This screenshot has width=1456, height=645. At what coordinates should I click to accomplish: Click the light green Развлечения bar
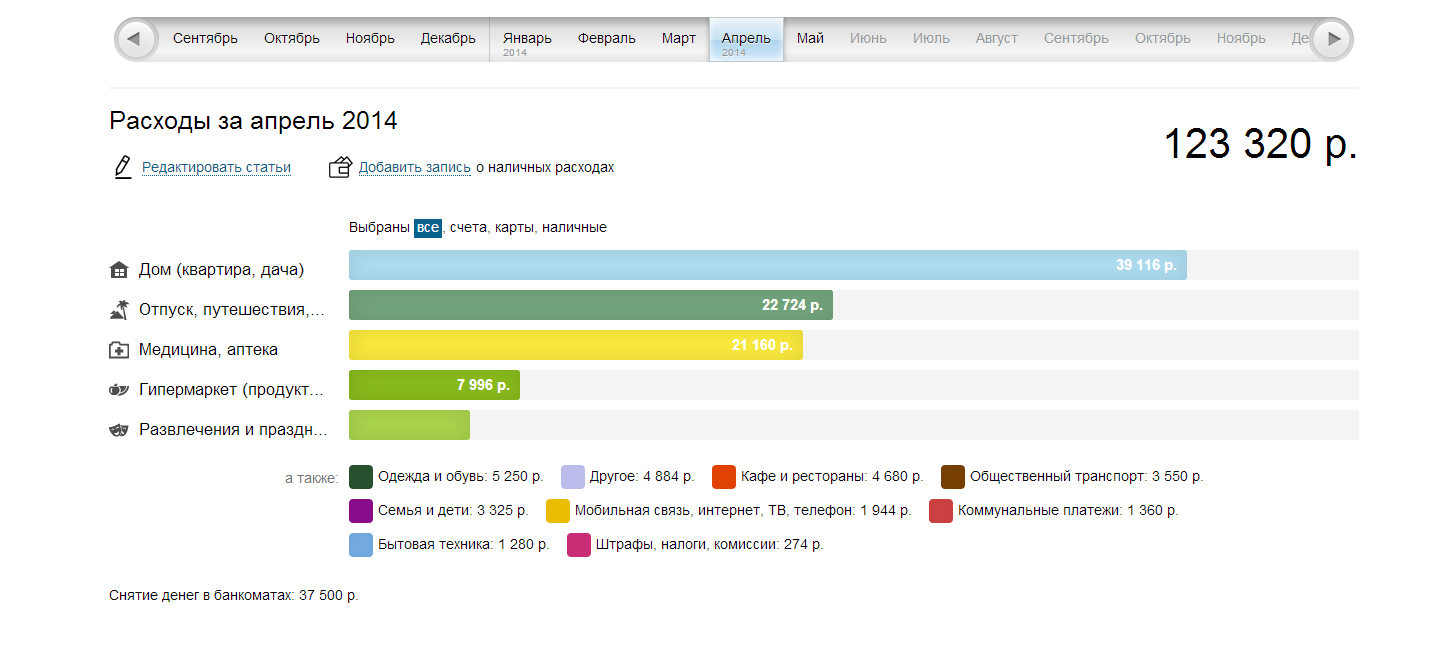(x=409, y=425)
